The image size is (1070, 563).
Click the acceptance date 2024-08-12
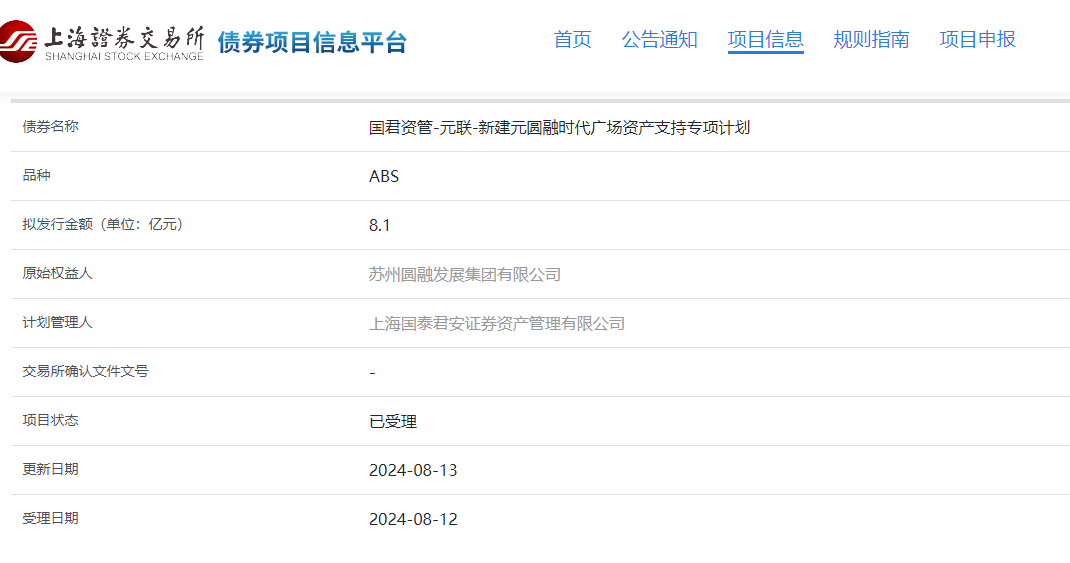(x=413, y=519)
